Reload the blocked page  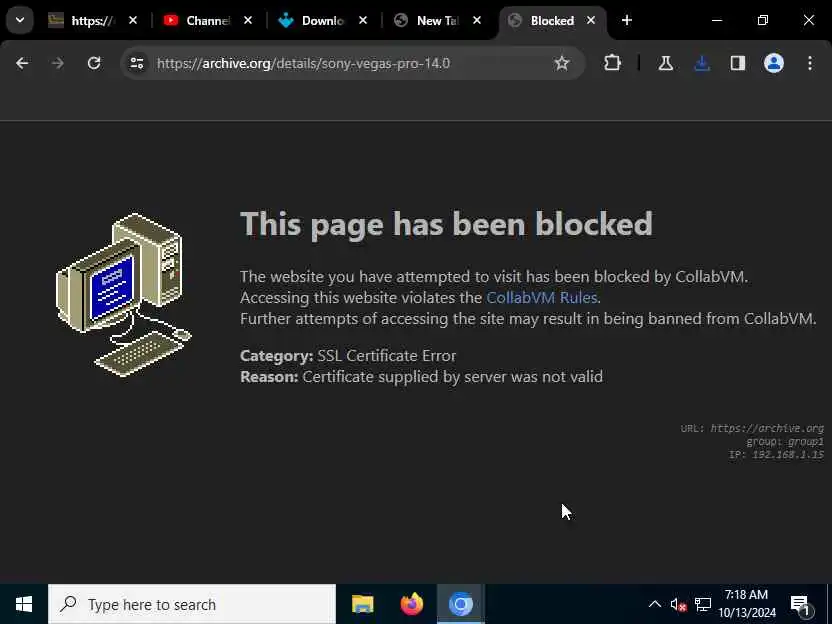click(x=94, y=63)
